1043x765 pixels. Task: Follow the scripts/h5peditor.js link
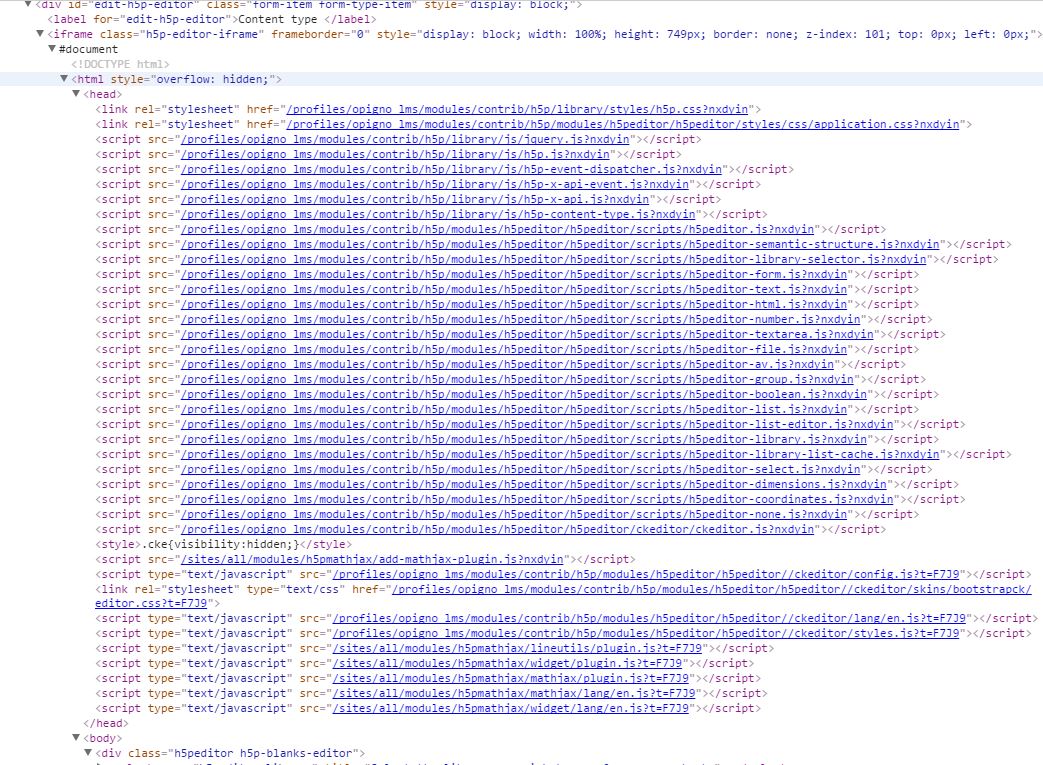coord(498,230)
